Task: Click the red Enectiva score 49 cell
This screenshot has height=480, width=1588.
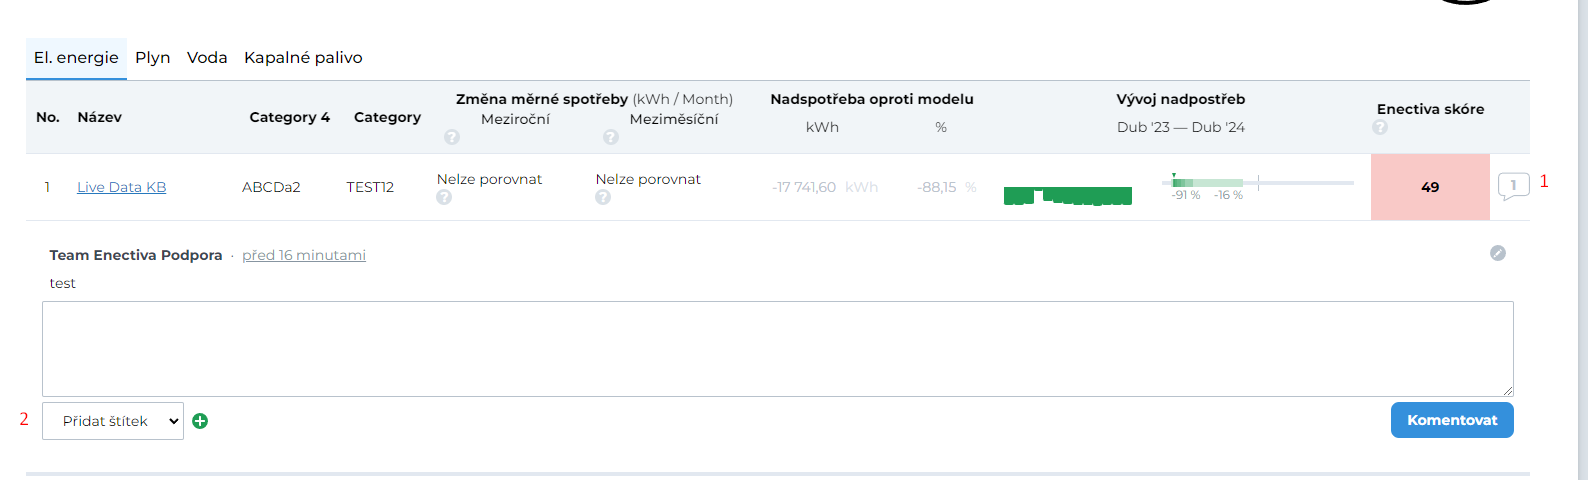Action: coord(1430,187)
